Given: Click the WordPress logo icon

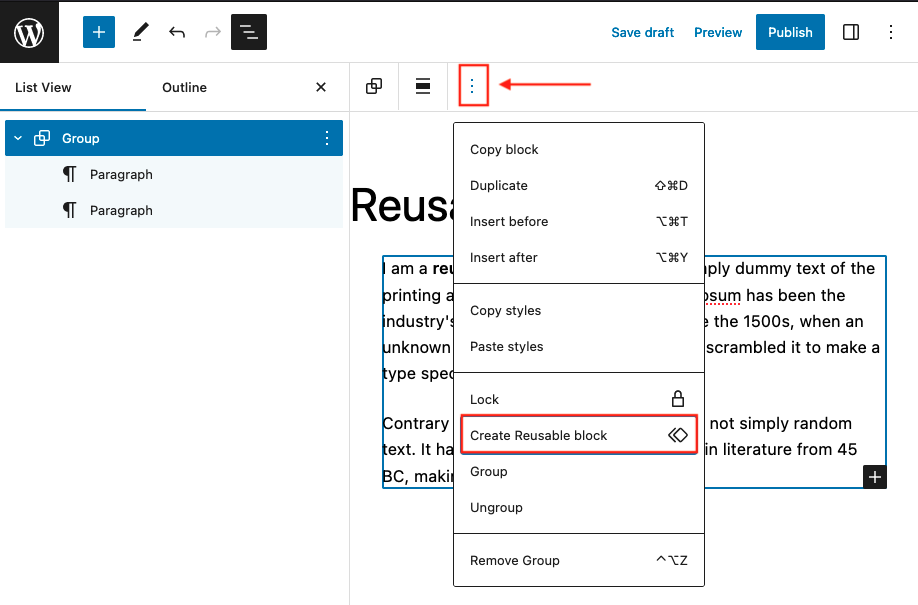Looking at the screenshot, I should pyautogui.click(x=29, y=32).
